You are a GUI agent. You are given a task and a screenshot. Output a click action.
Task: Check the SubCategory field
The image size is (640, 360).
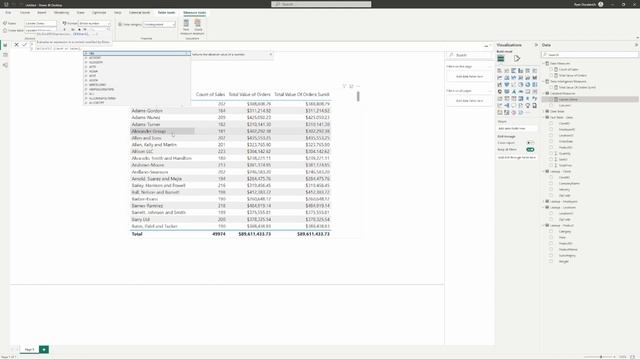[x=551, y=256]
